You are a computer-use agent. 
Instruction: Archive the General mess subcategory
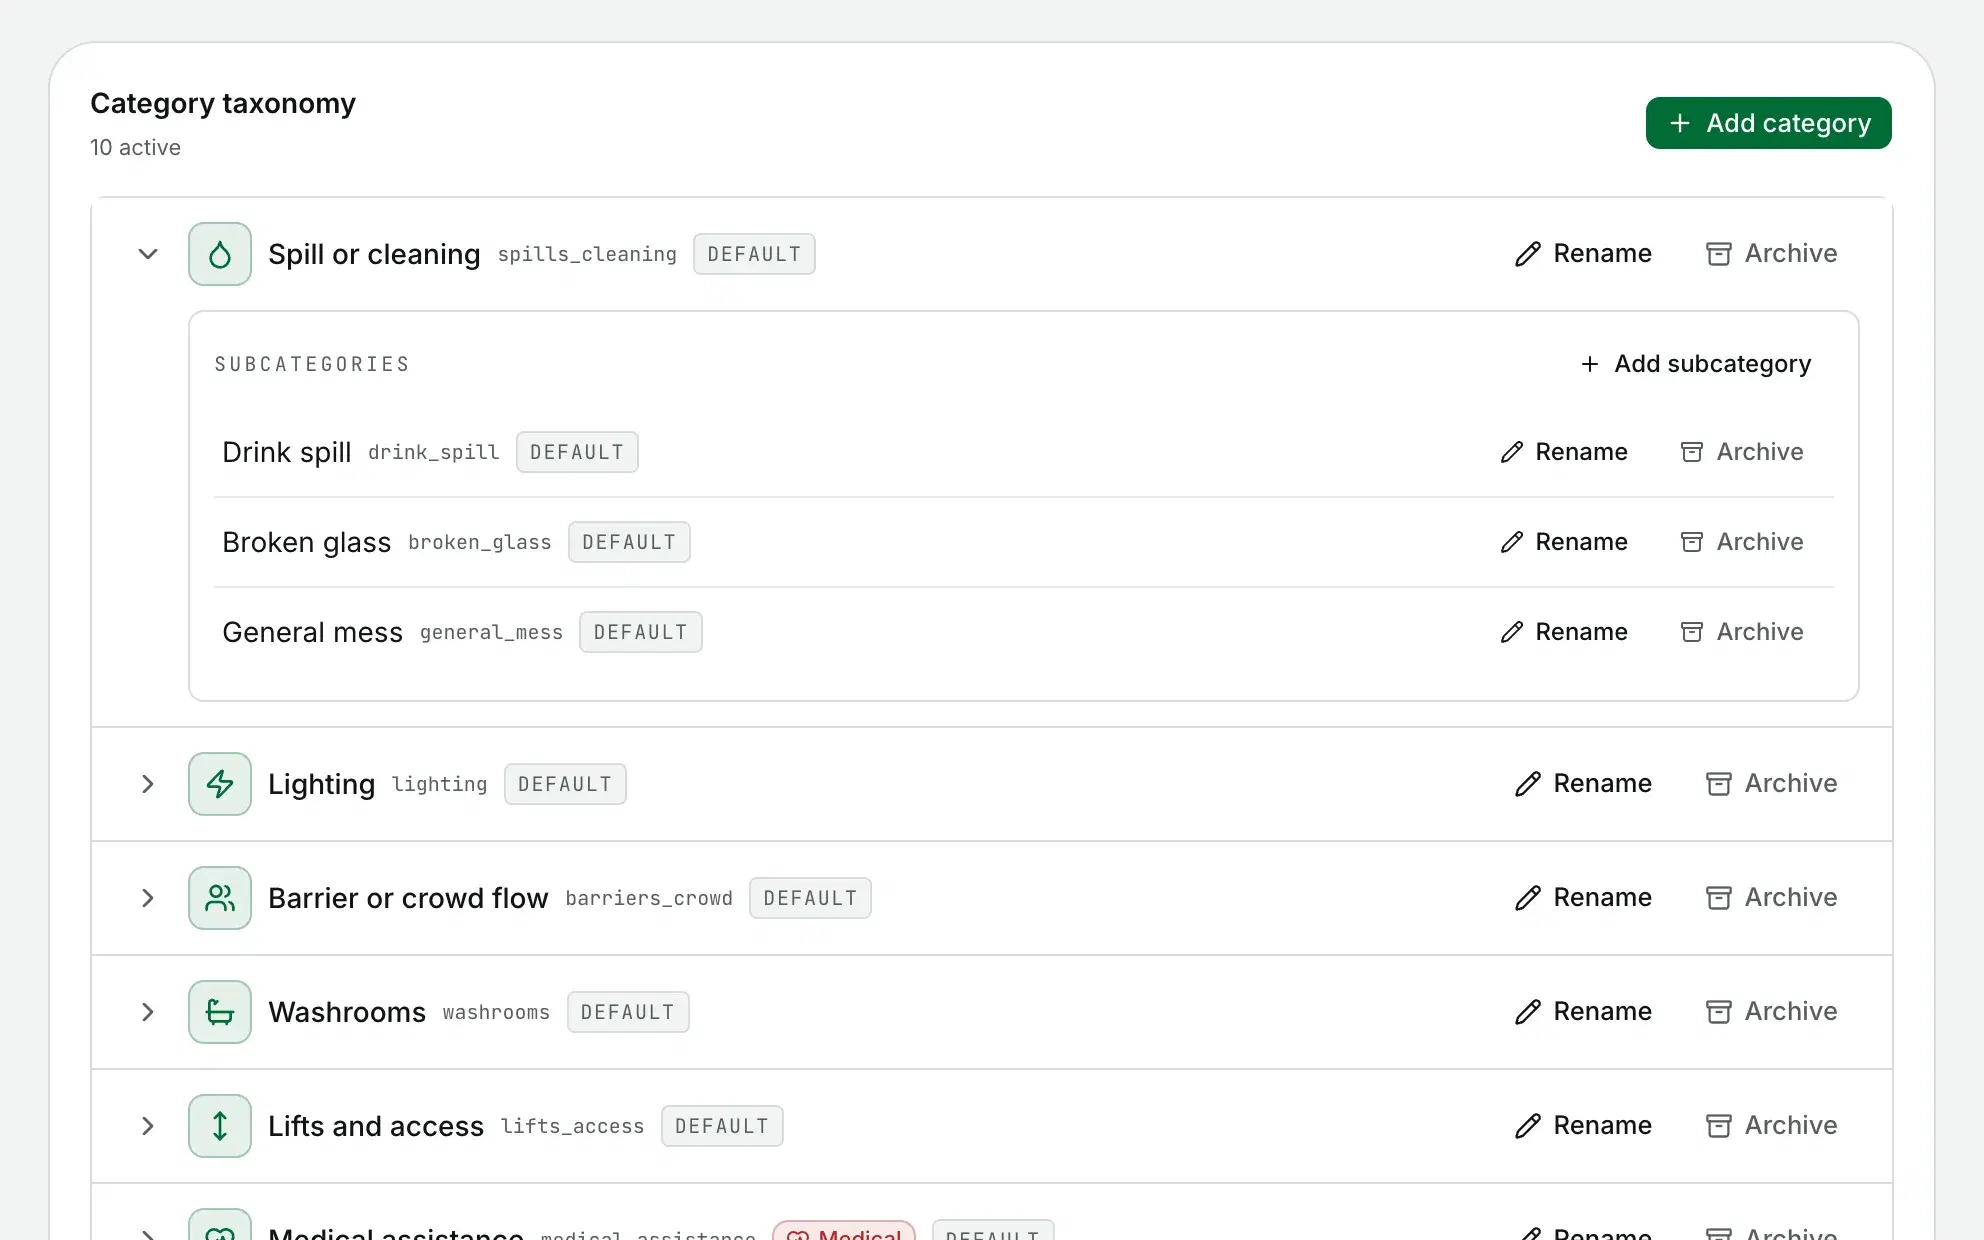tap(1741, 632)
